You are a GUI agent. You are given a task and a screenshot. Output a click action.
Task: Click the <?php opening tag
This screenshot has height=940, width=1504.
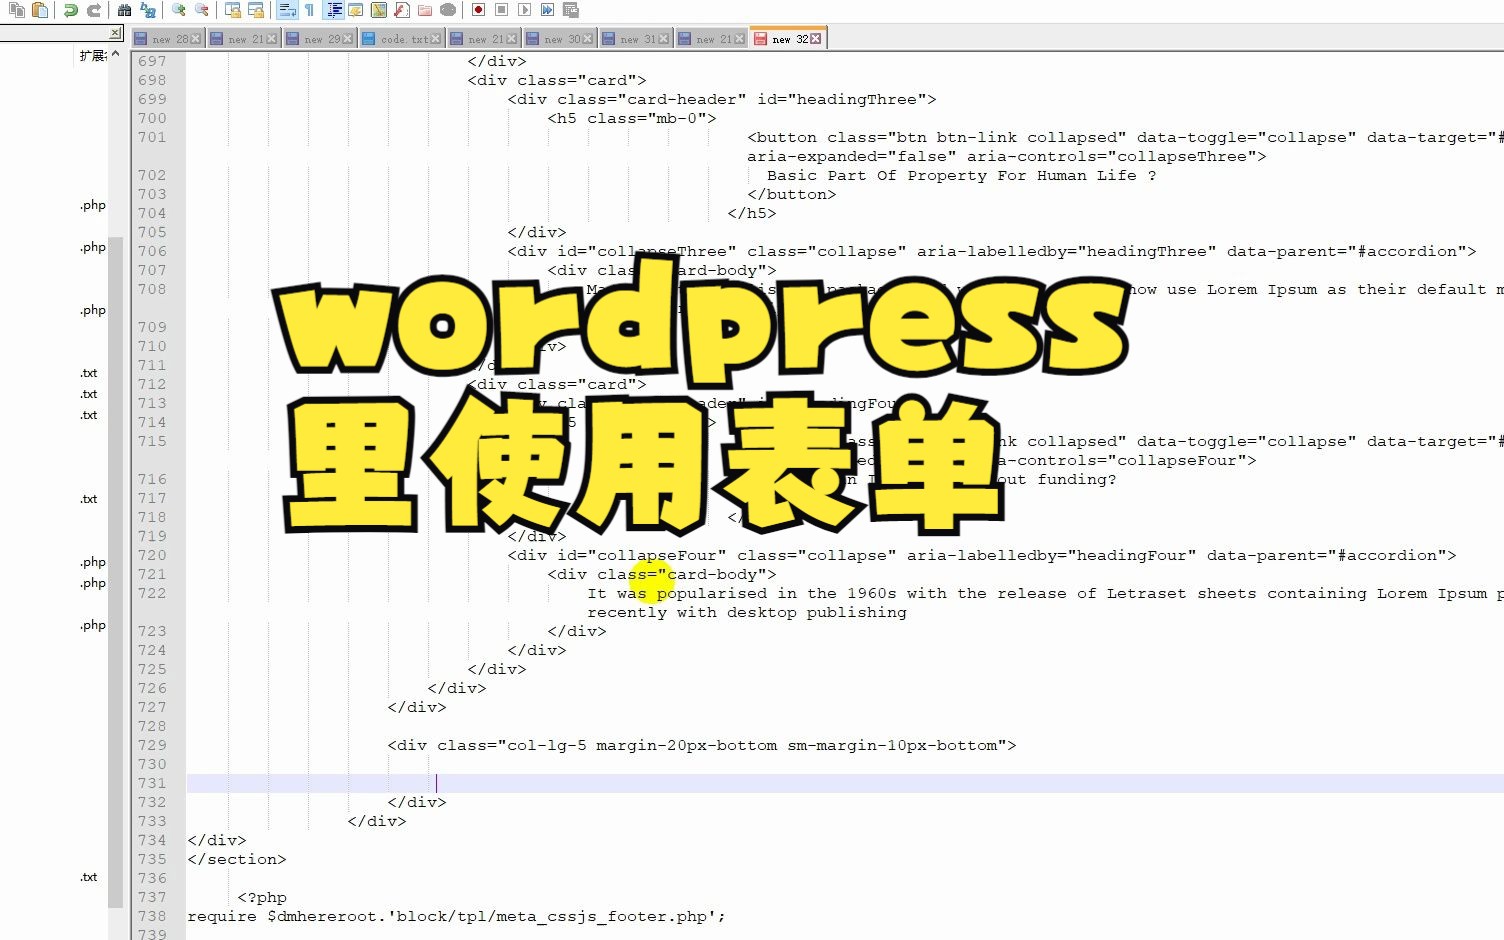click(x=262, y=897)
